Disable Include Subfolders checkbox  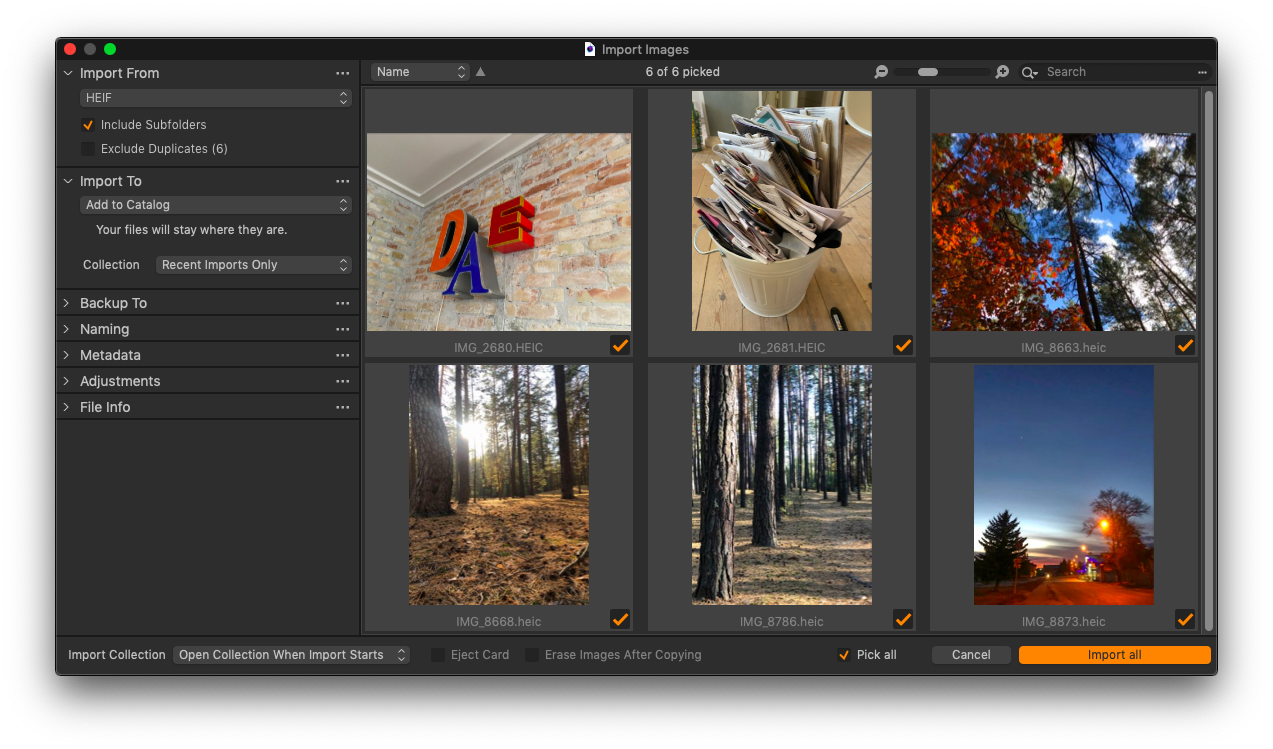pyautogui.click(x=88, y=125)
